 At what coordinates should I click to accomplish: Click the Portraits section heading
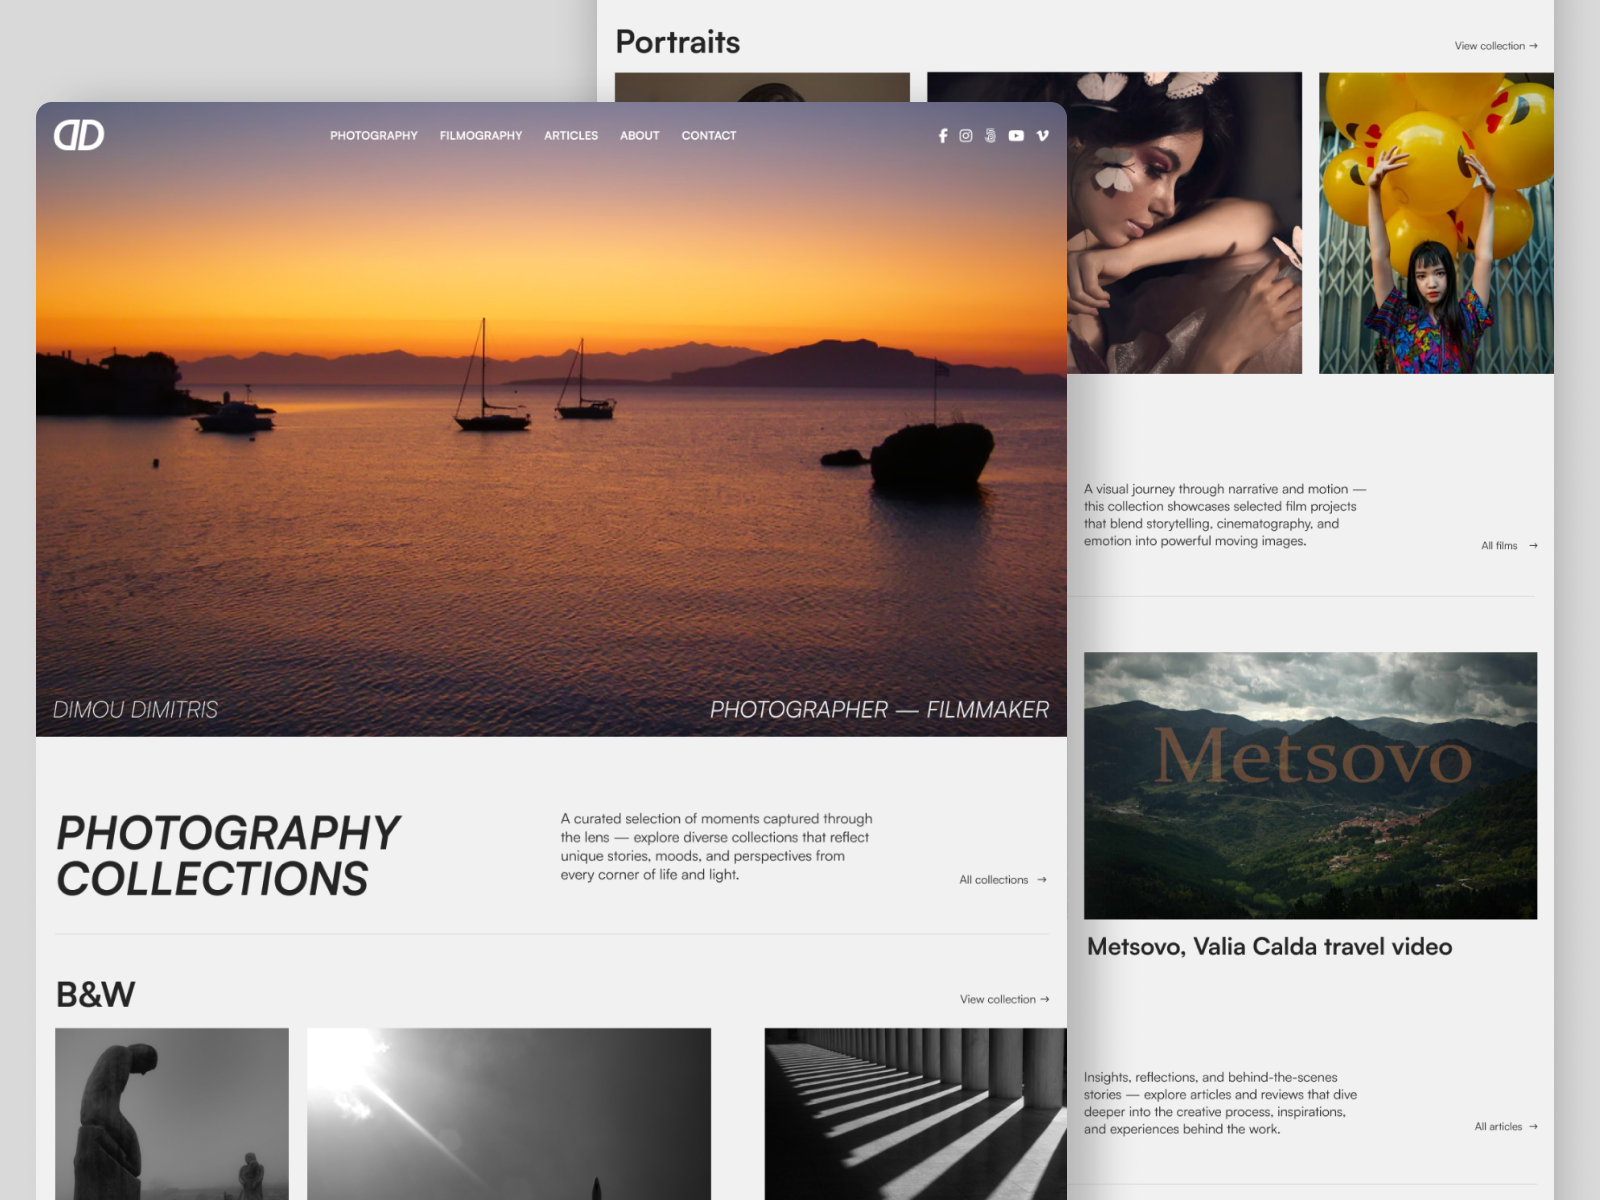[678, 42]
